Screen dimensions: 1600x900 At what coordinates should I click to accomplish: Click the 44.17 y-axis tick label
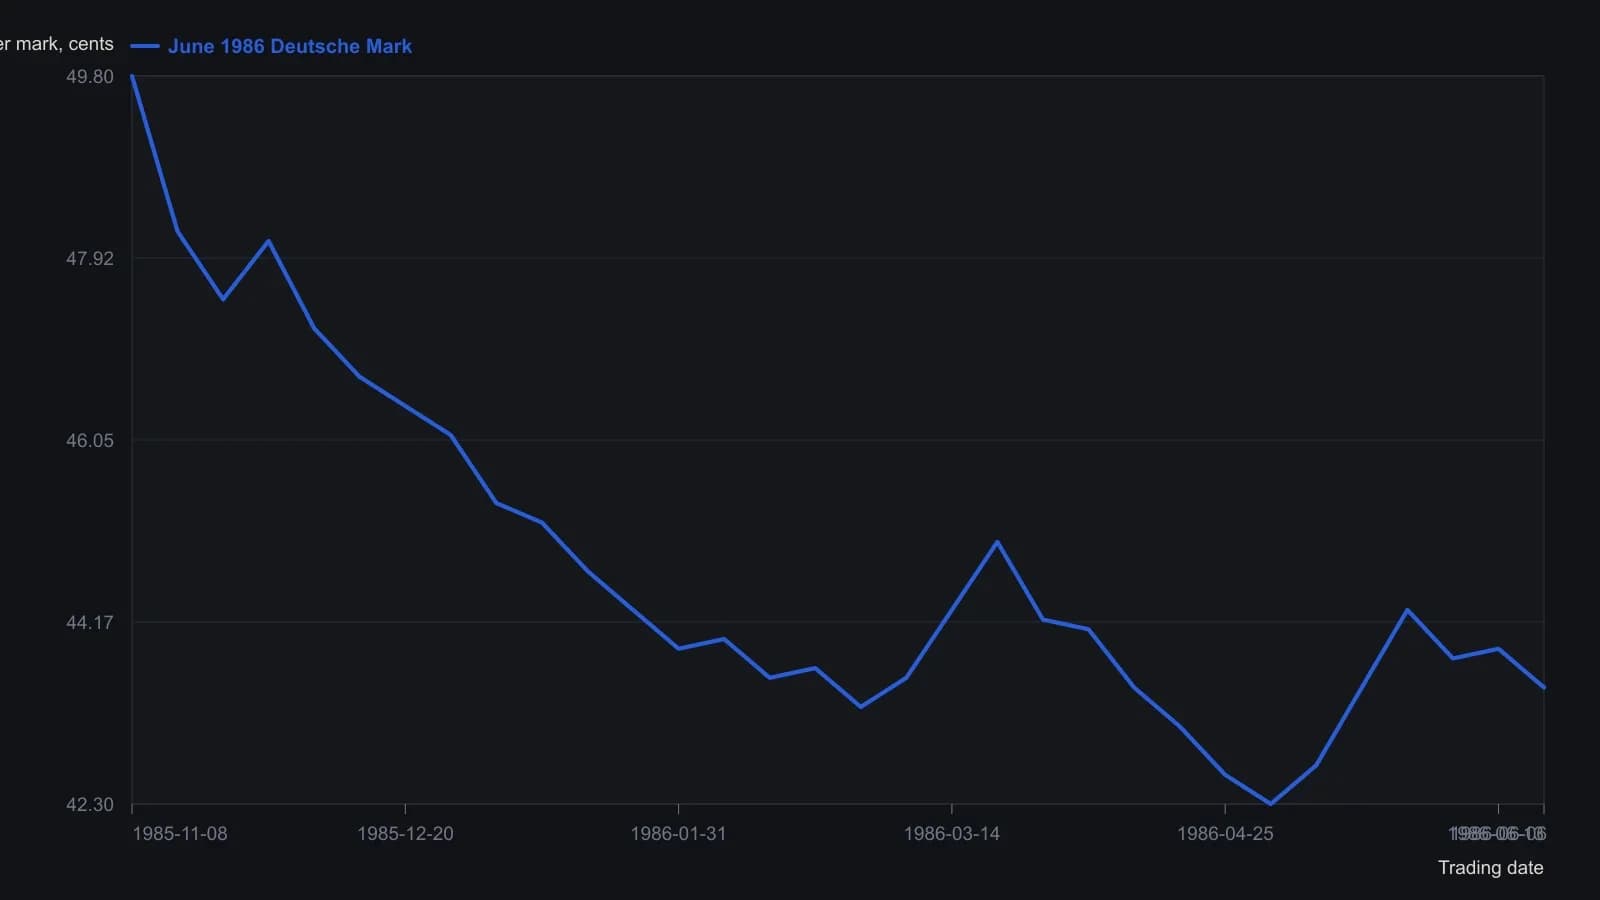click(90, 623)
